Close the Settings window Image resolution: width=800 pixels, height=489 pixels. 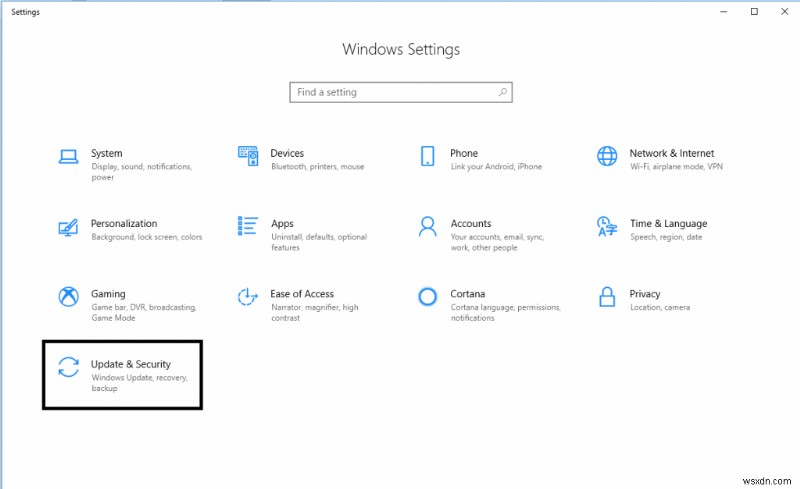(785, 11)
